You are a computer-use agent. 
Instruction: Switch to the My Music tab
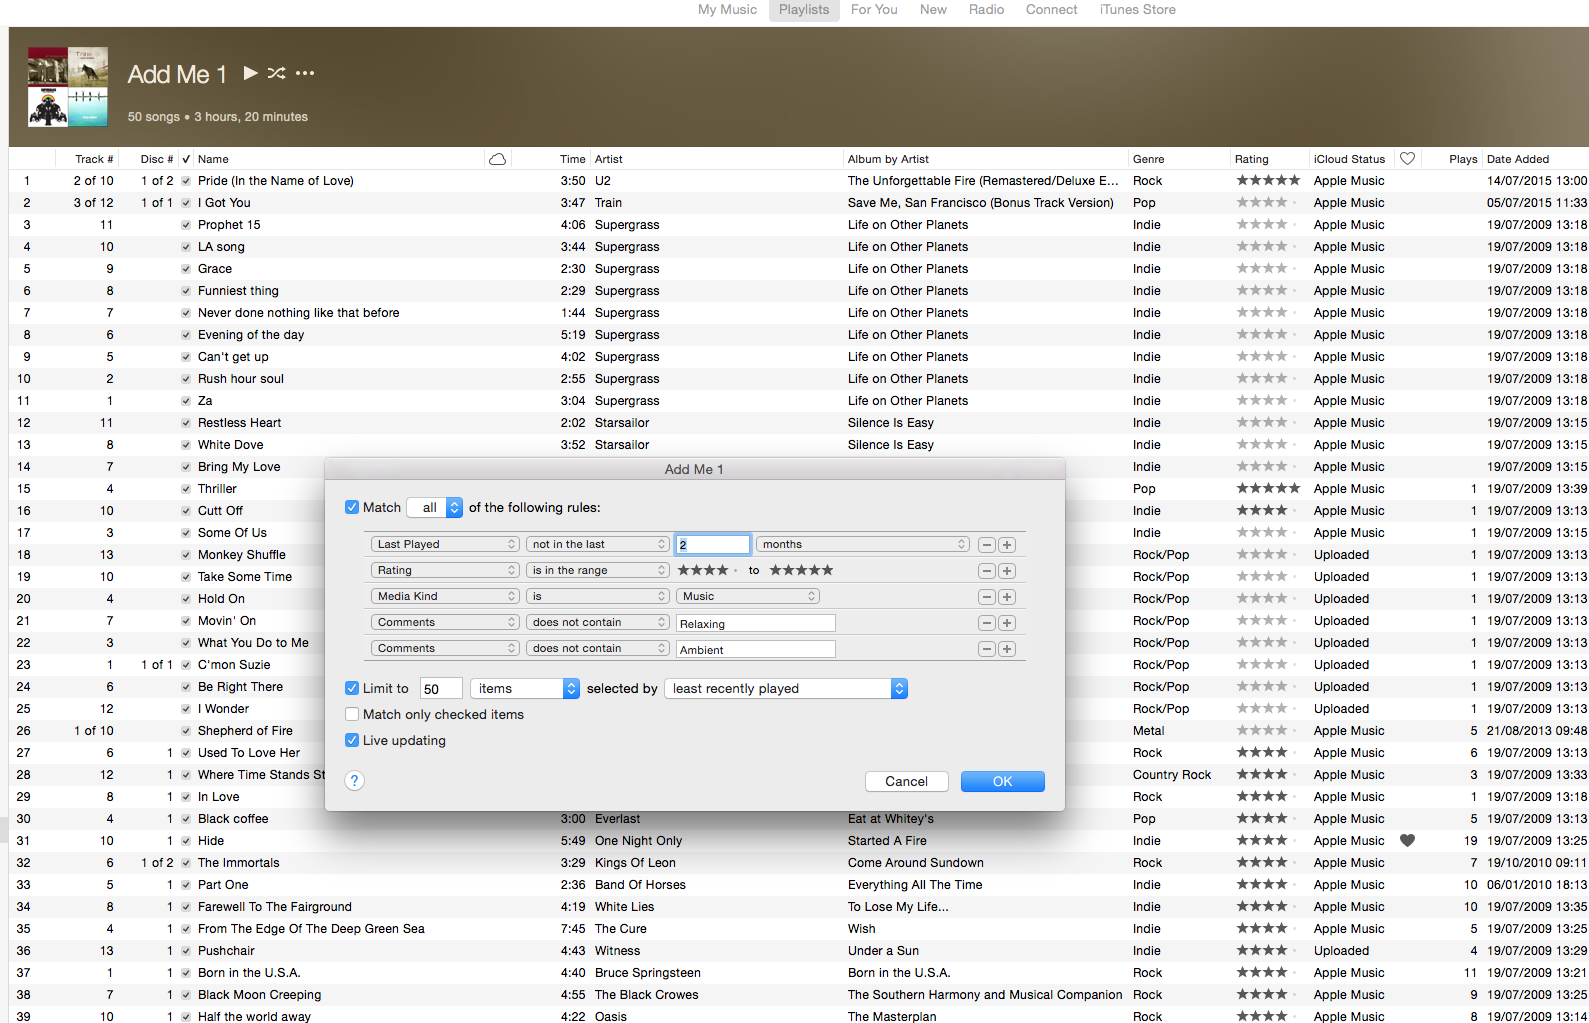coord(727,10)
